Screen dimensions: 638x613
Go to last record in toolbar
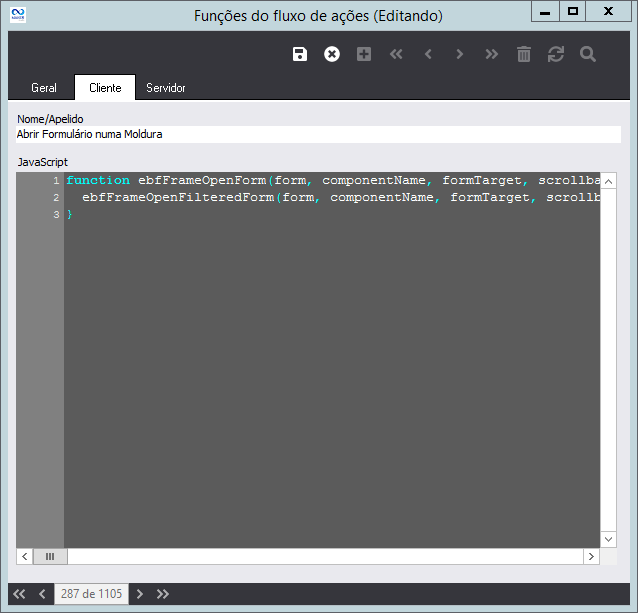click(492, 54)
